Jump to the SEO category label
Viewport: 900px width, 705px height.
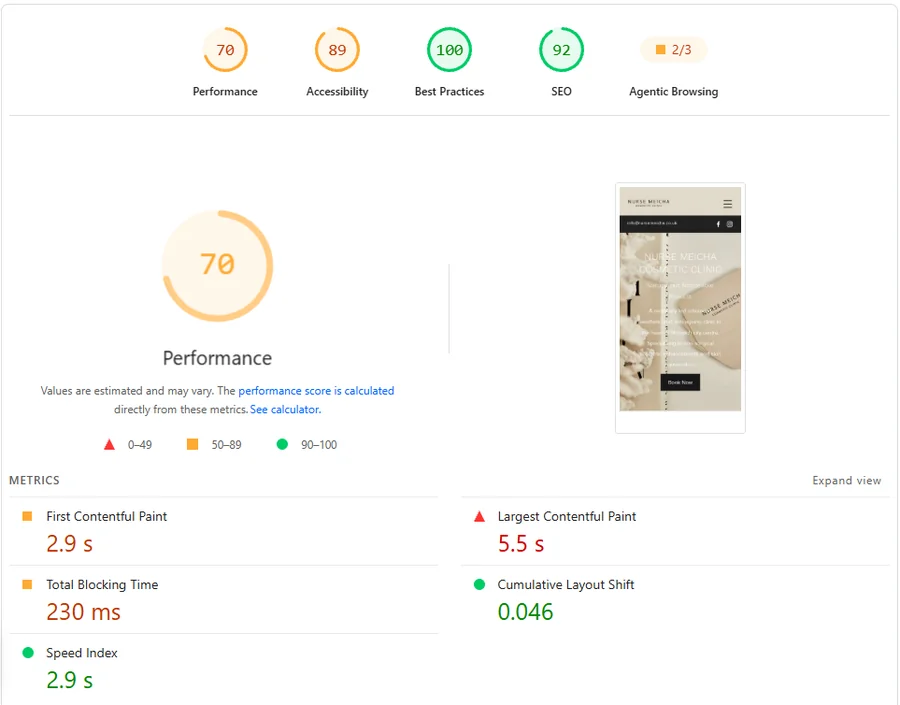tap(561, 91)
